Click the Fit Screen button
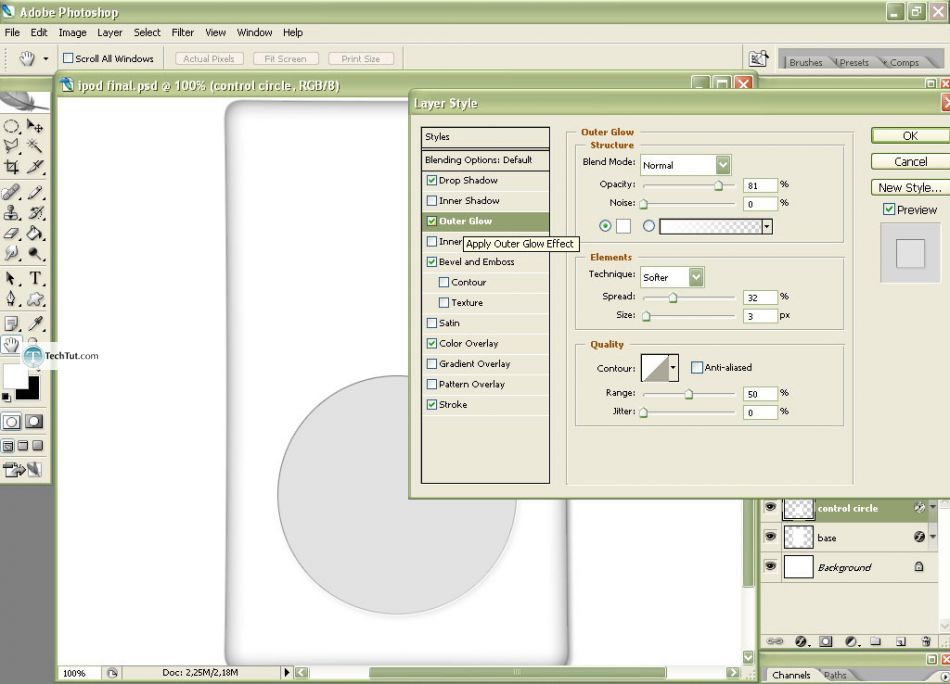The height and width of the screenshot is (684, 950). tap(285, 59)
